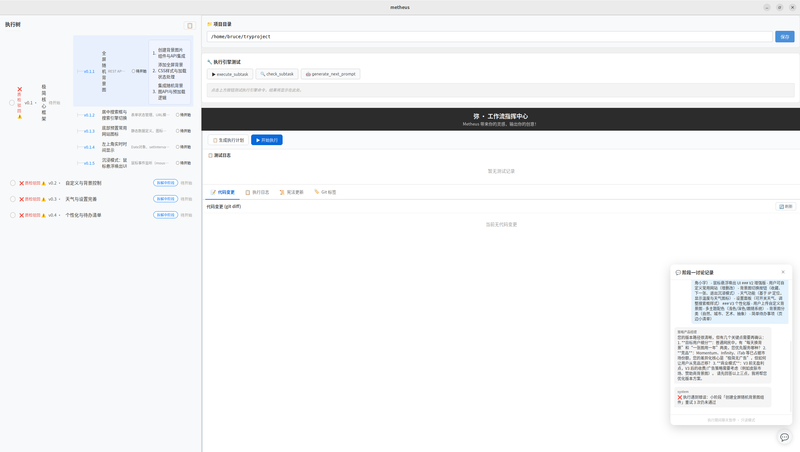Click the red X icon beside v0.1
This screenshot has height=452, width=800.
[x=20, y=89]
